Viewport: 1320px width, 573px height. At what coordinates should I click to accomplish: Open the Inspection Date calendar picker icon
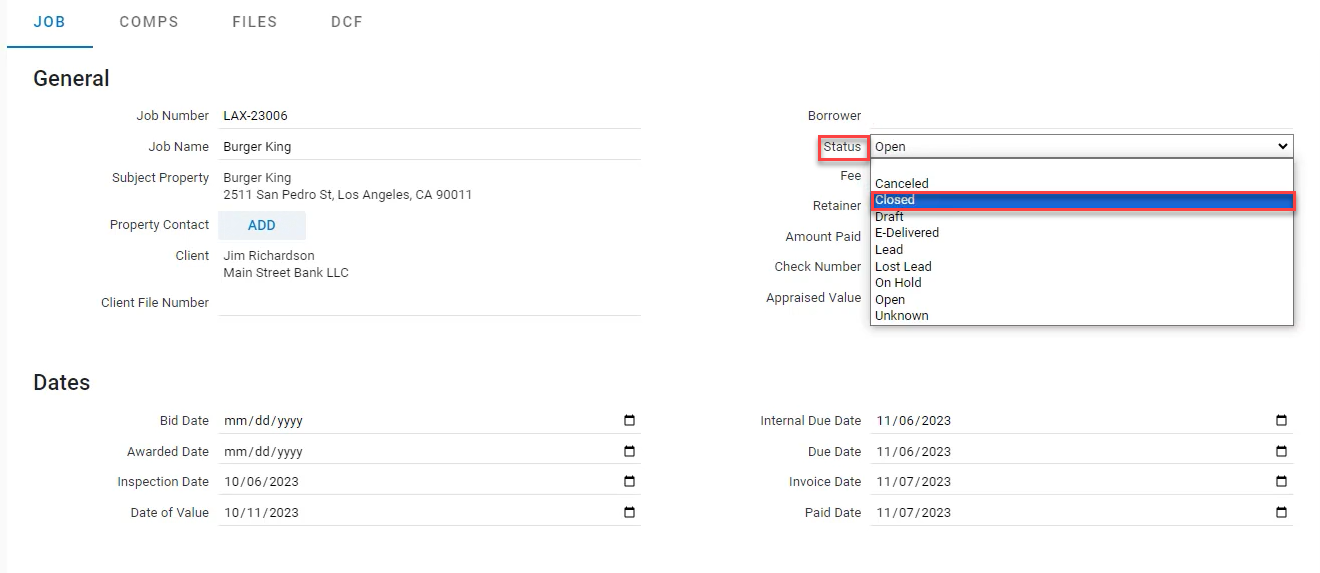tap(629, 482)
